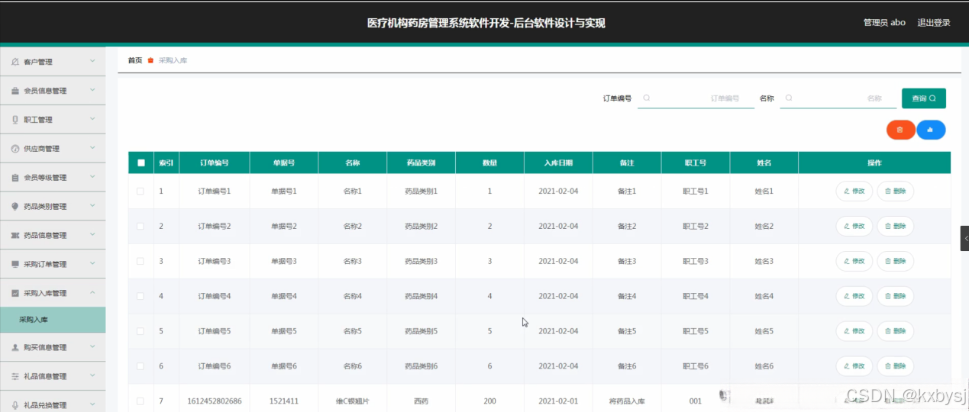
Task: Tick the checkbox for row 订单编号2
Action: point(140,226)
